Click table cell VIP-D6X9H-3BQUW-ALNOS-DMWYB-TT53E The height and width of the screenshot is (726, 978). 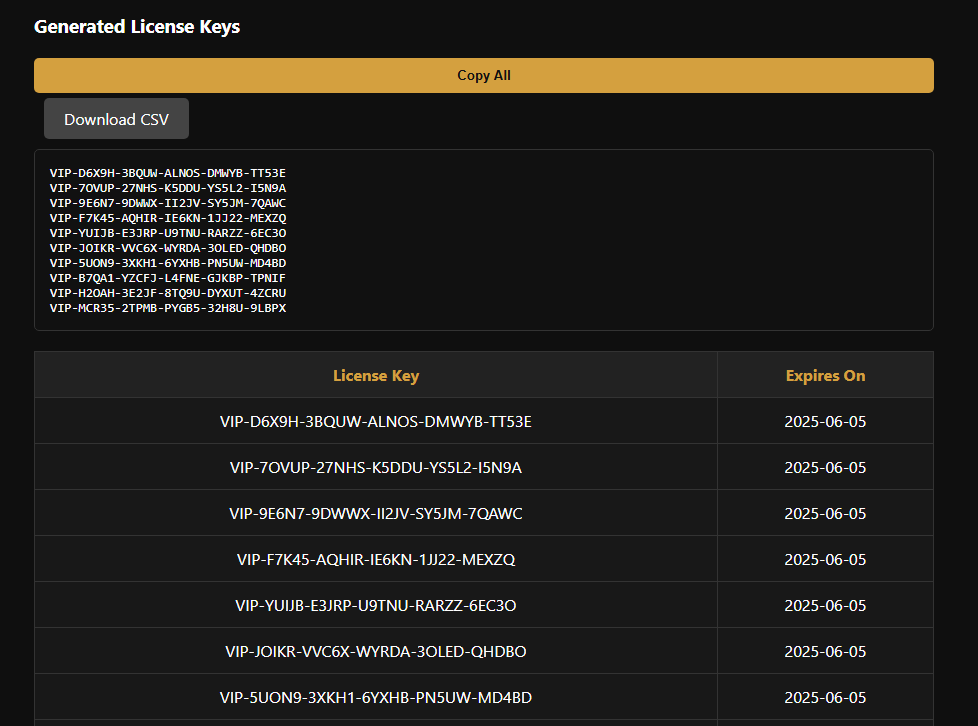[376, 422]
